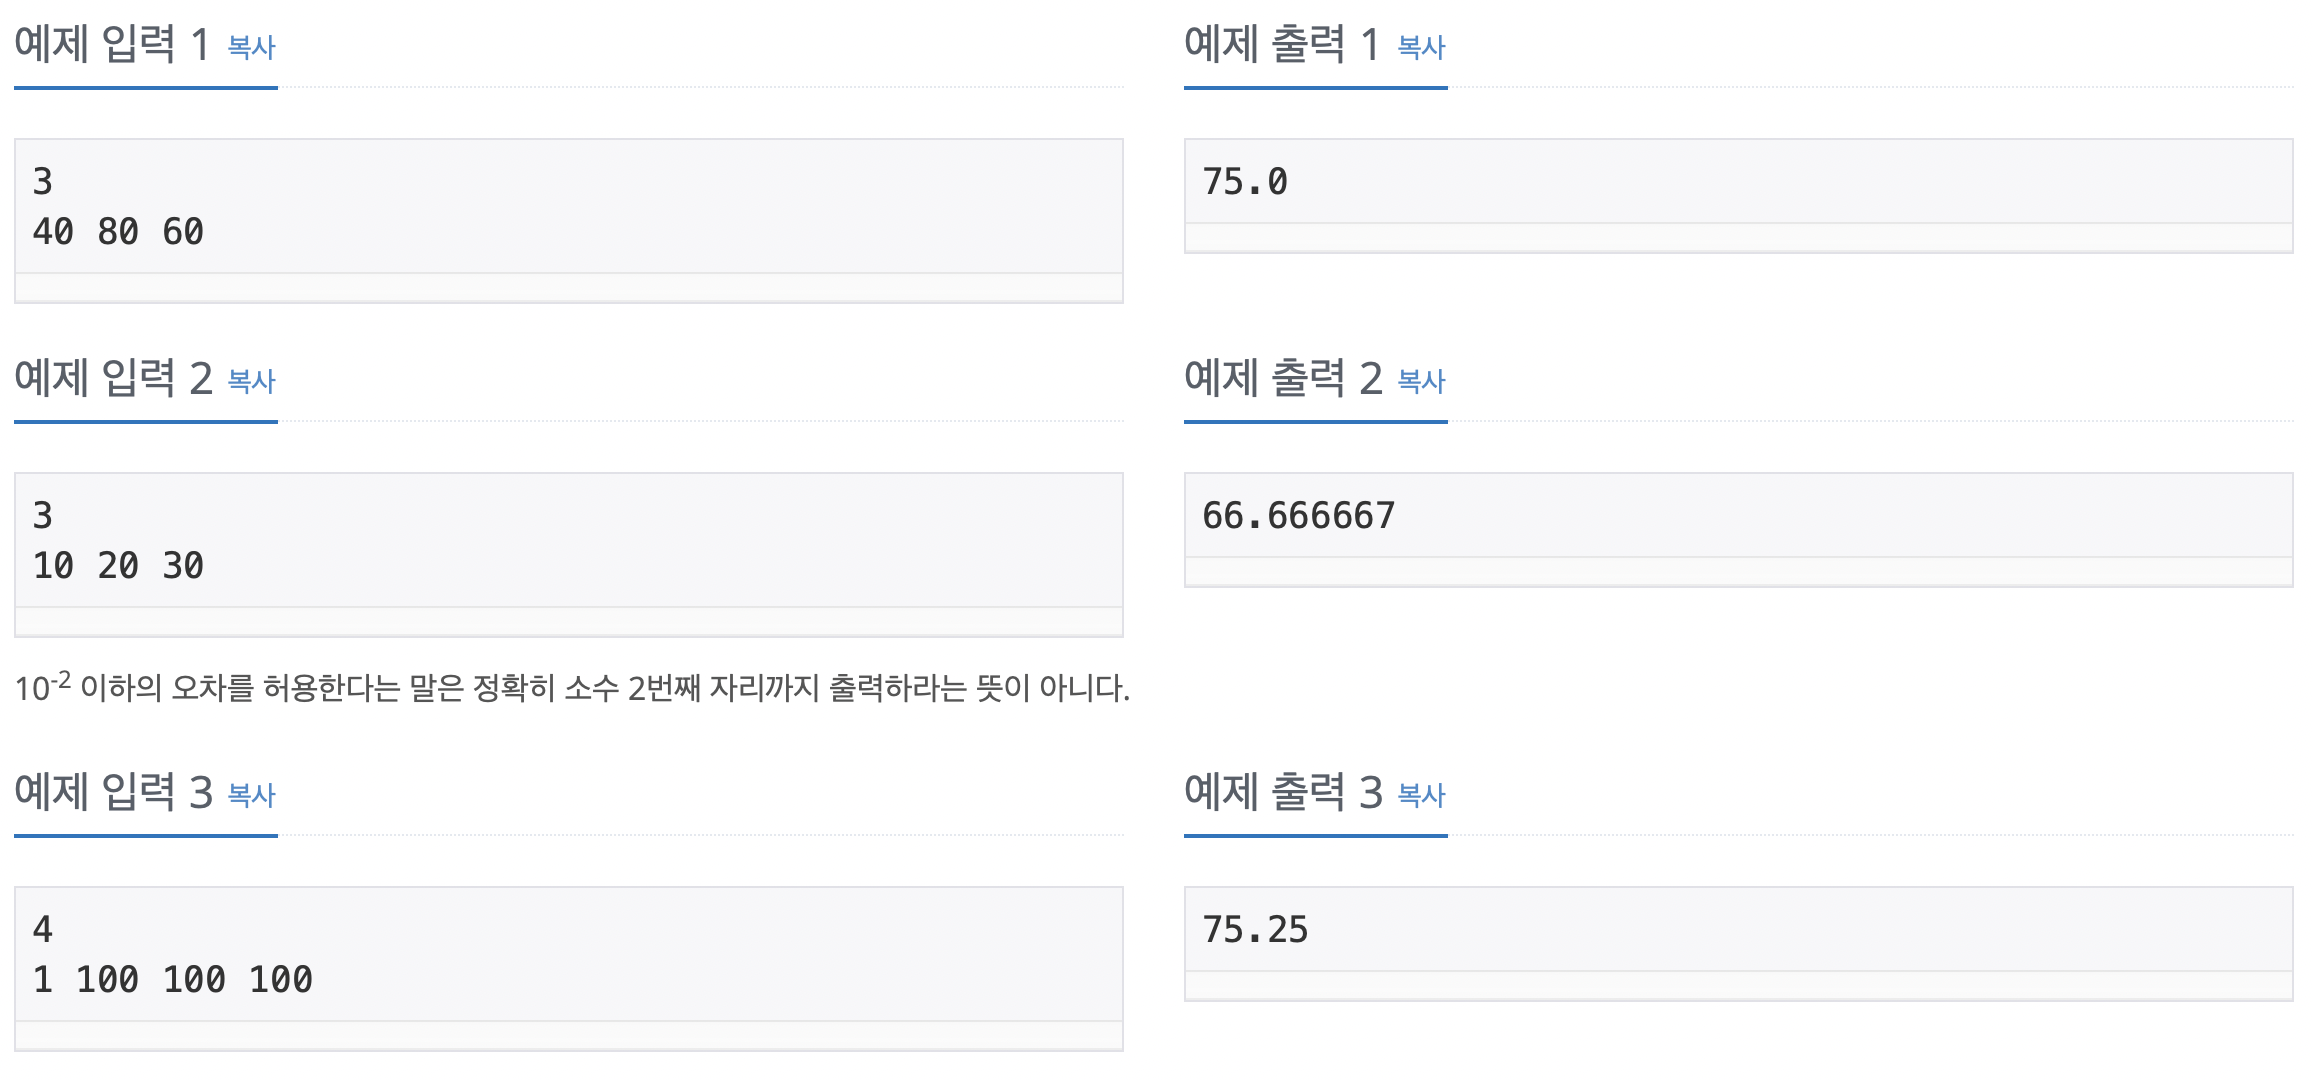2312x1080 pixels.
Task: Copy example output 2 via 복사 link
Action: point(1421,381)
